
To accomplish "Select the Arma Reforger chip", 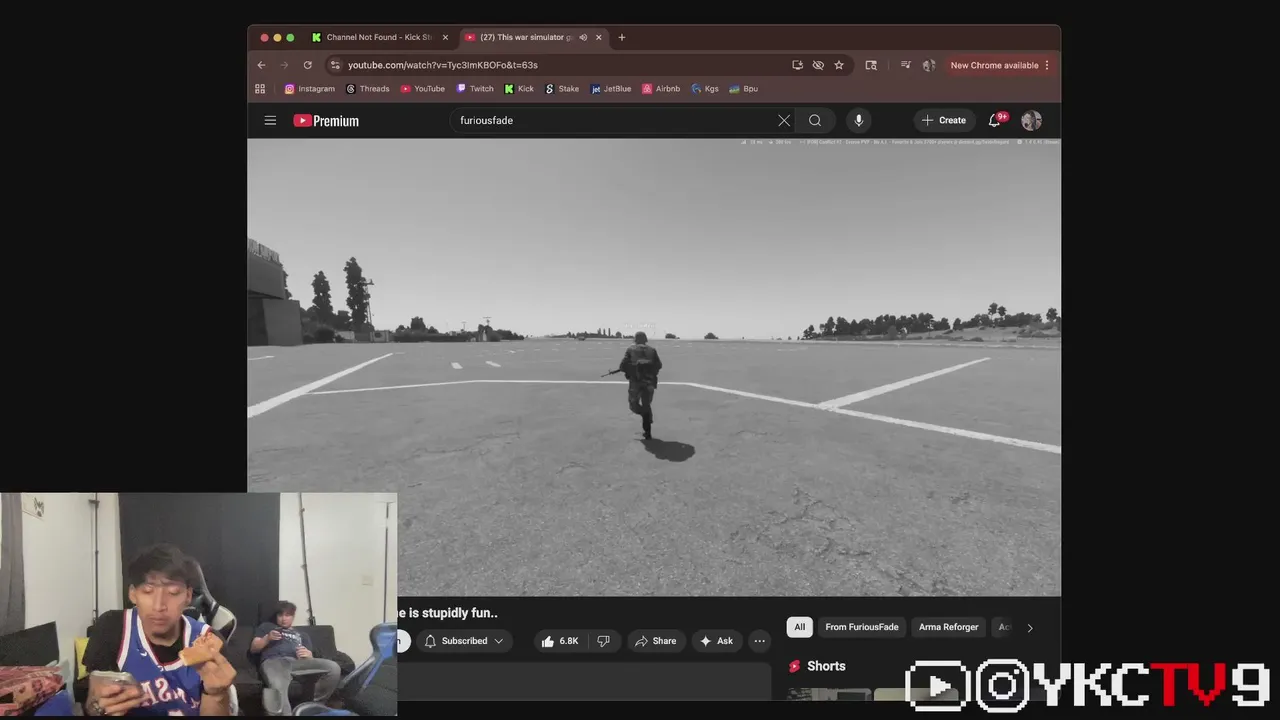I will (x=949, y=627).
